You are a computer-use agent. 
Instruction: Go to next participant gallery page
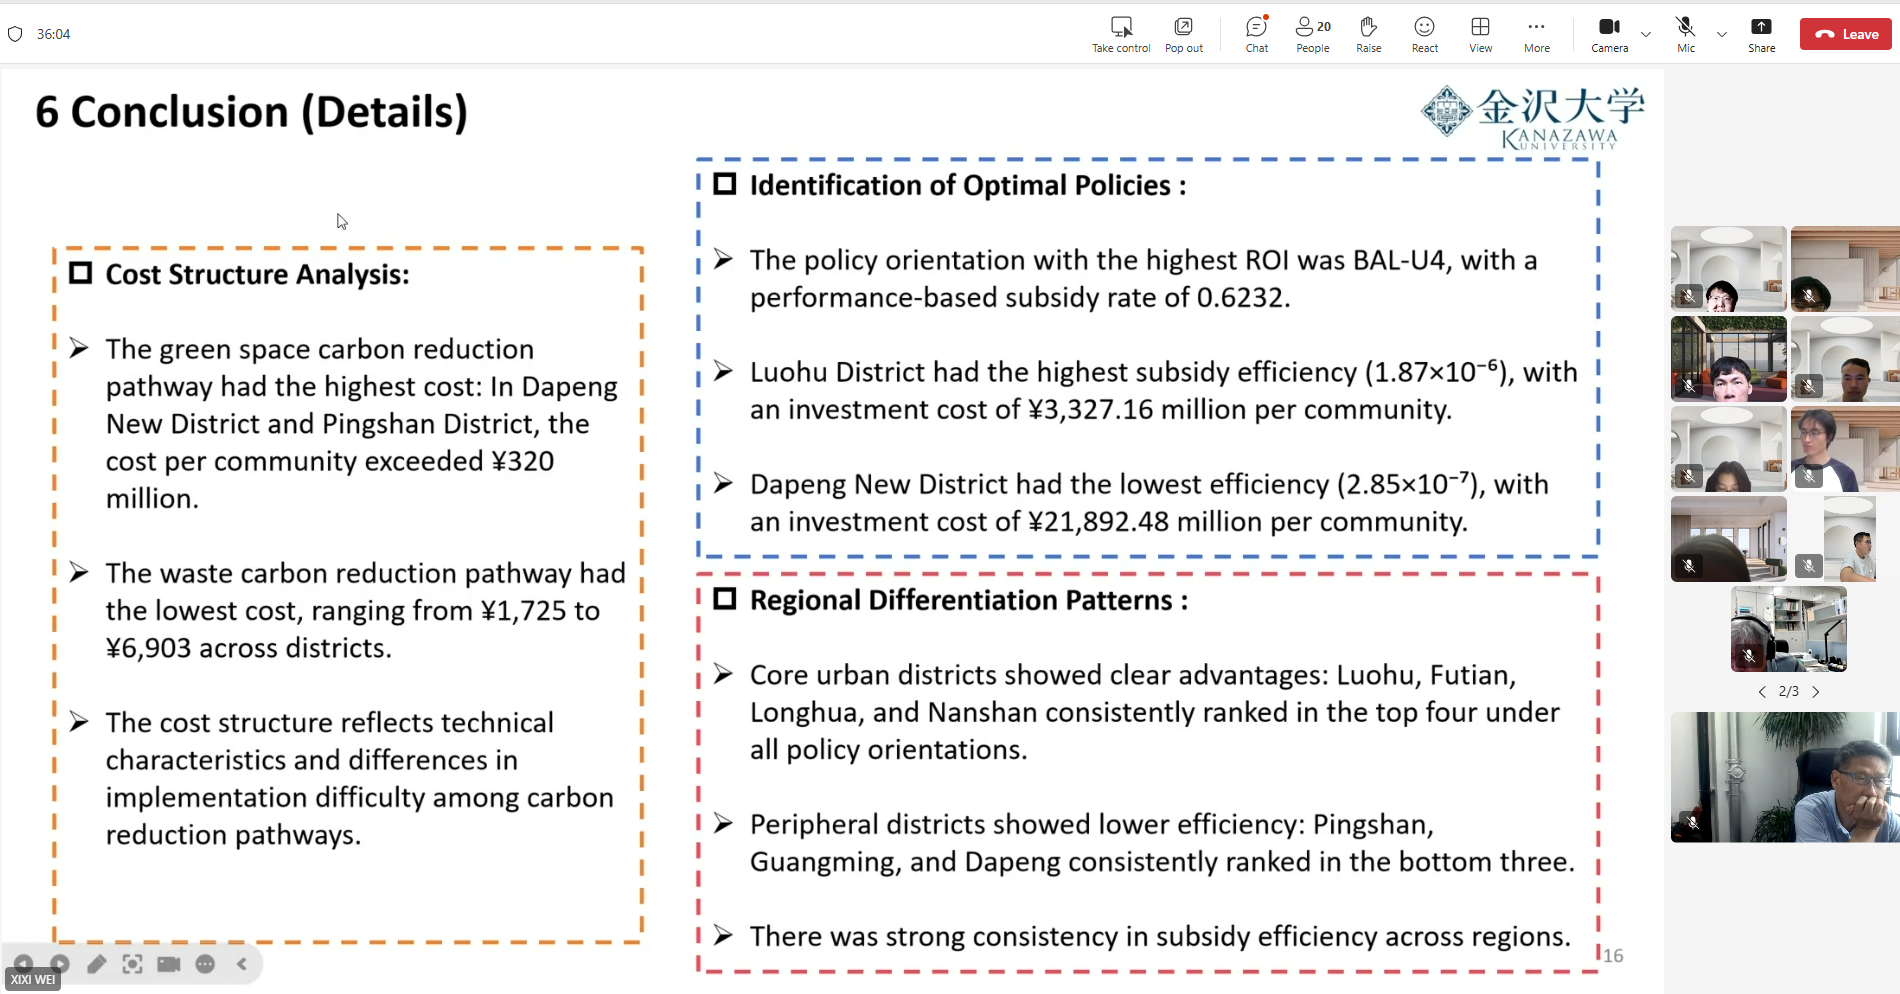pos(1816,692)
